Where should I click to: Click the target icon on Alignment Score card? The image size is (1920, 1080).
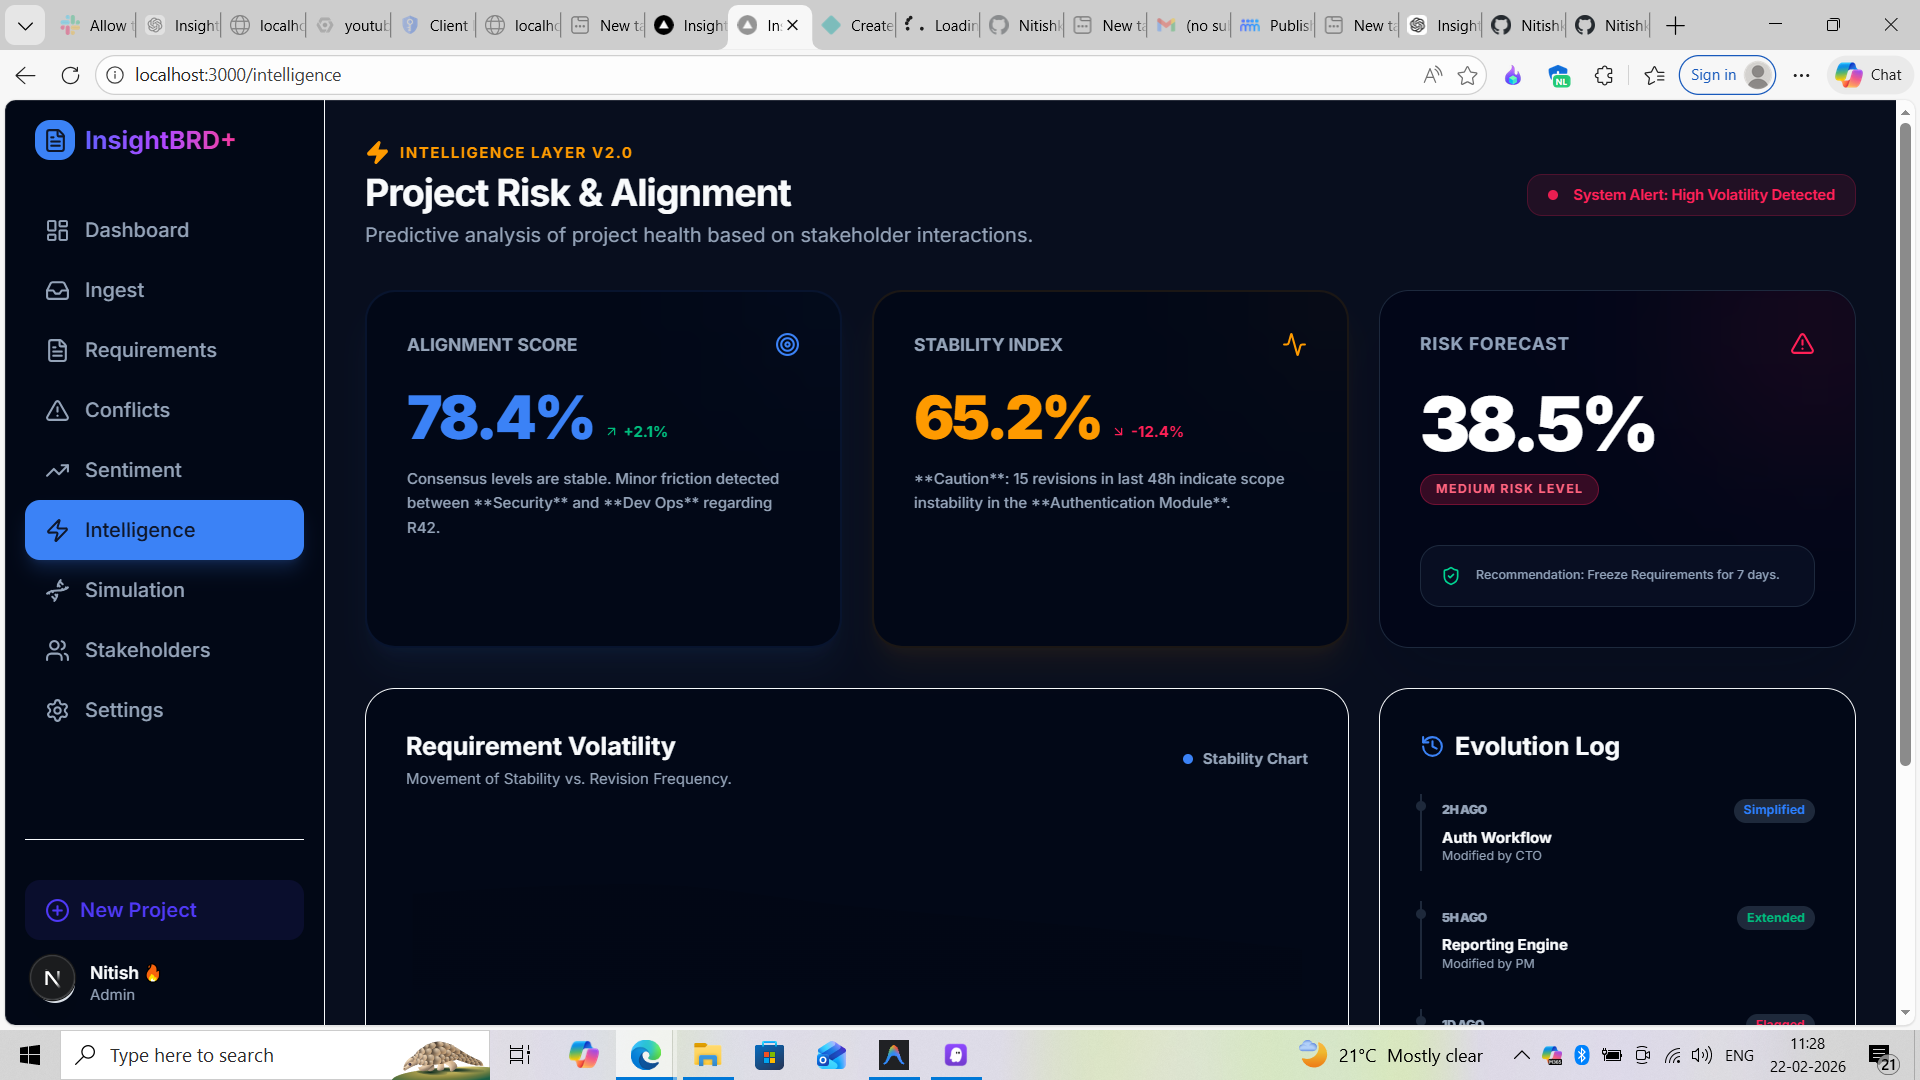pyautogui.click(x=788, y=344)
